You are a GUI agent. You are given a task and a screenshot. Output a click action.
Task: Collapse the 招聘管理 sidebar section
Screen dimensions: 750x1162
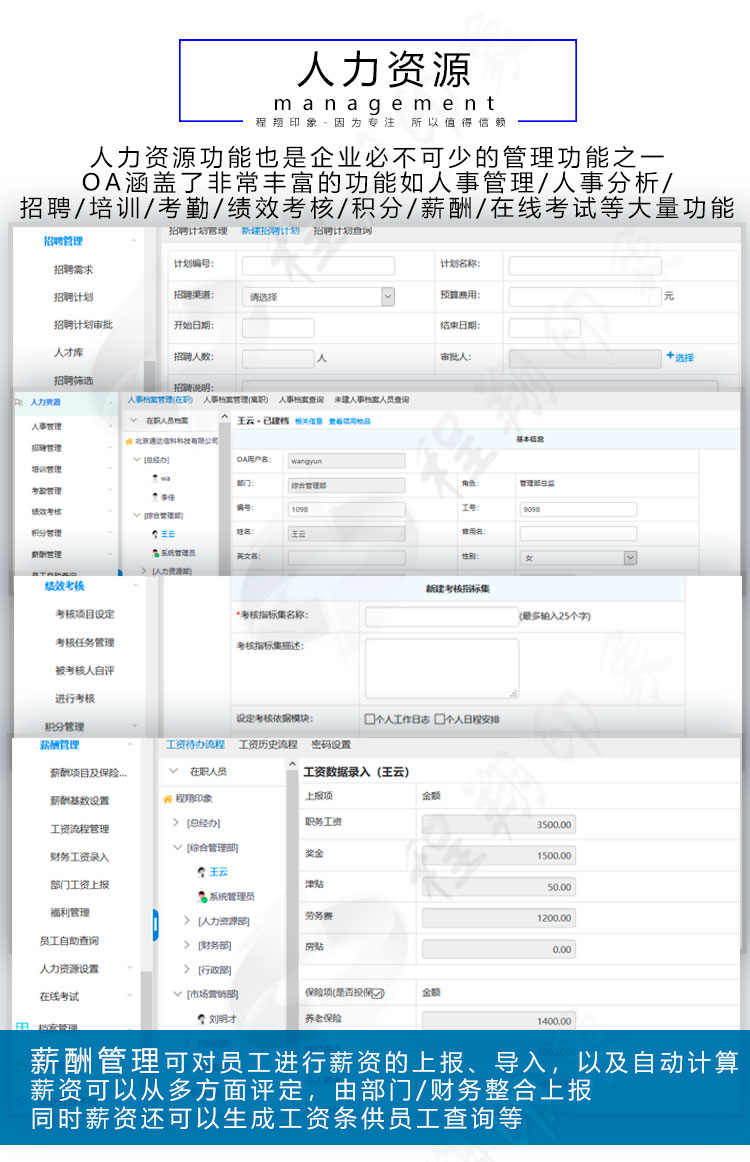[x=134, y=241]
